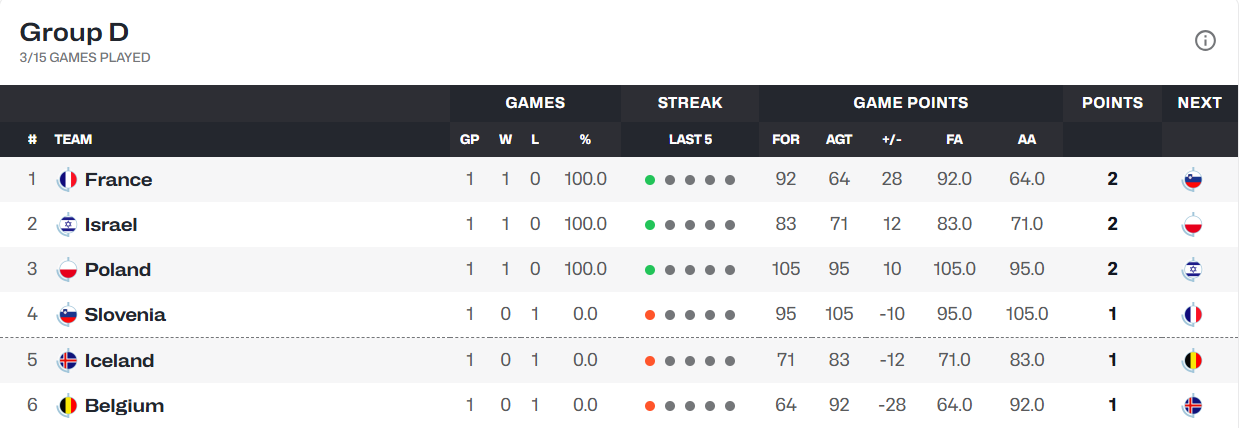The height and width of the screenshot is (428, 1242).
Task: Click France's green win streak dot
Action: [x=650, y=180]
